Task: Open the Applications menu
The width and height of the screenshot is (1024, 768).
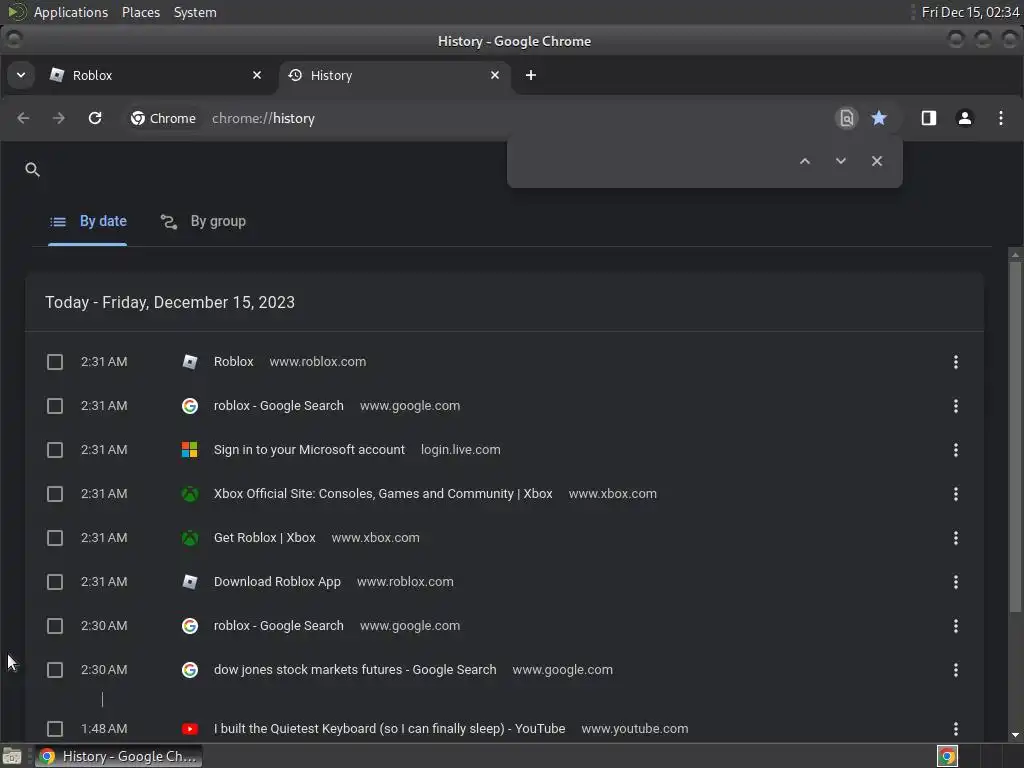Action: 71,12
